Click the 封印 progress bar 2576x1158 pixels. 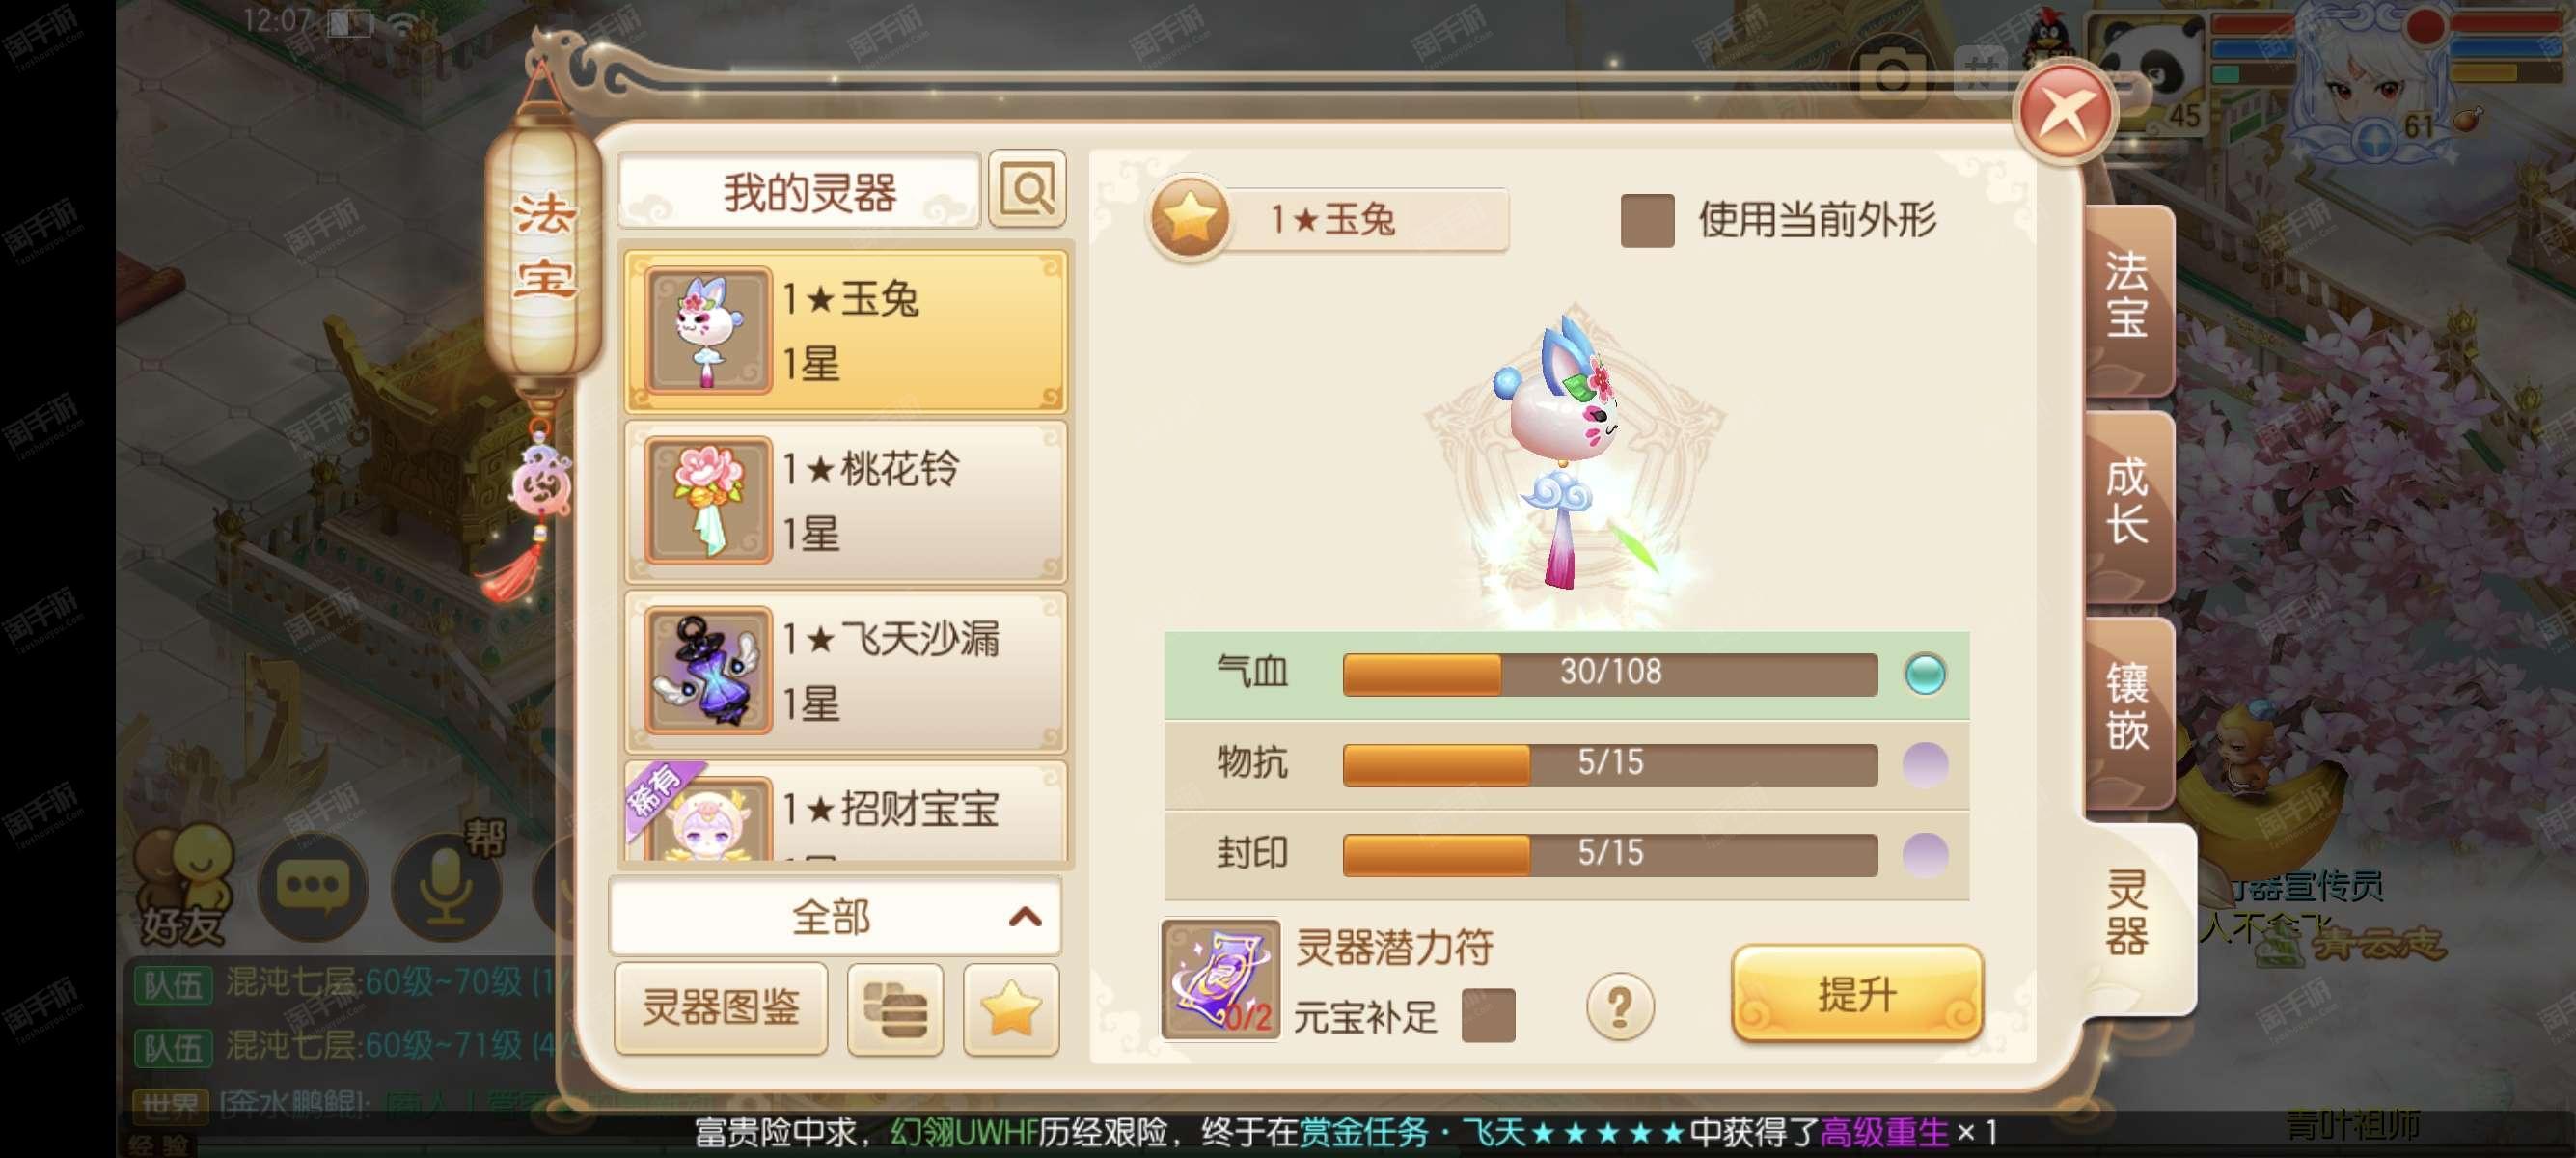point(1609,854)
